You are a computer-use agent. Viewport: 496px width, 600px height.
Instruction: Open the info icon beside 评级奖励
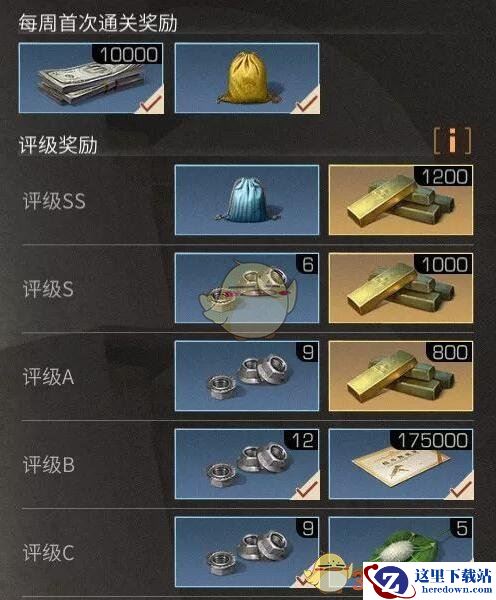453,141
